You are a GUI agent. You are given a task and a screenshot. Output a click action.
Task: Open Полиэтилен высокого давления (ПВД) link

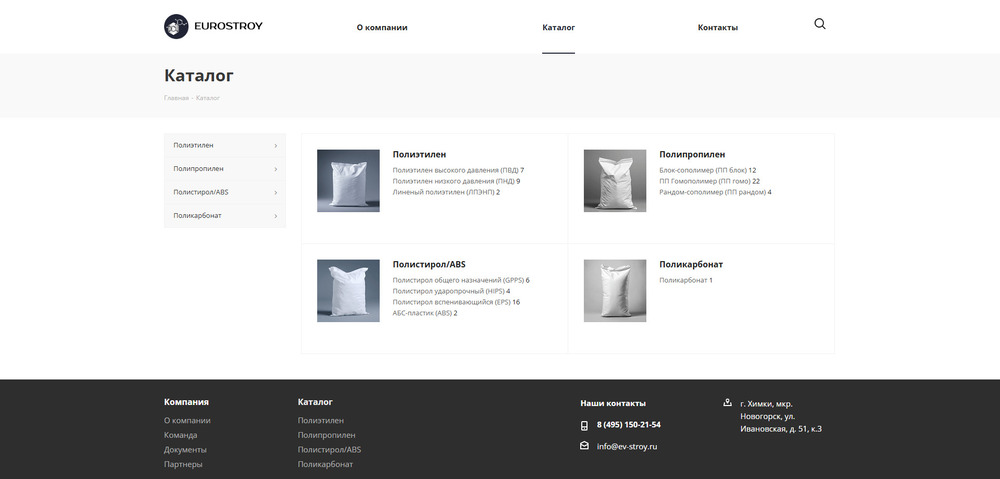coord(455,170)
